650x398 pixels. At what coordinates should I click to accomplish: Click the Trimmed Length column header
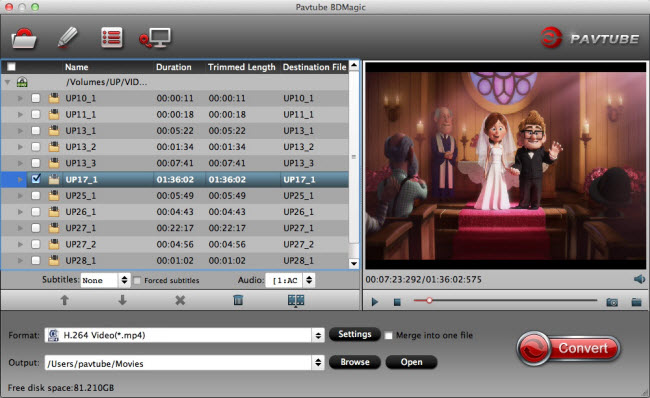coord(242,67)
